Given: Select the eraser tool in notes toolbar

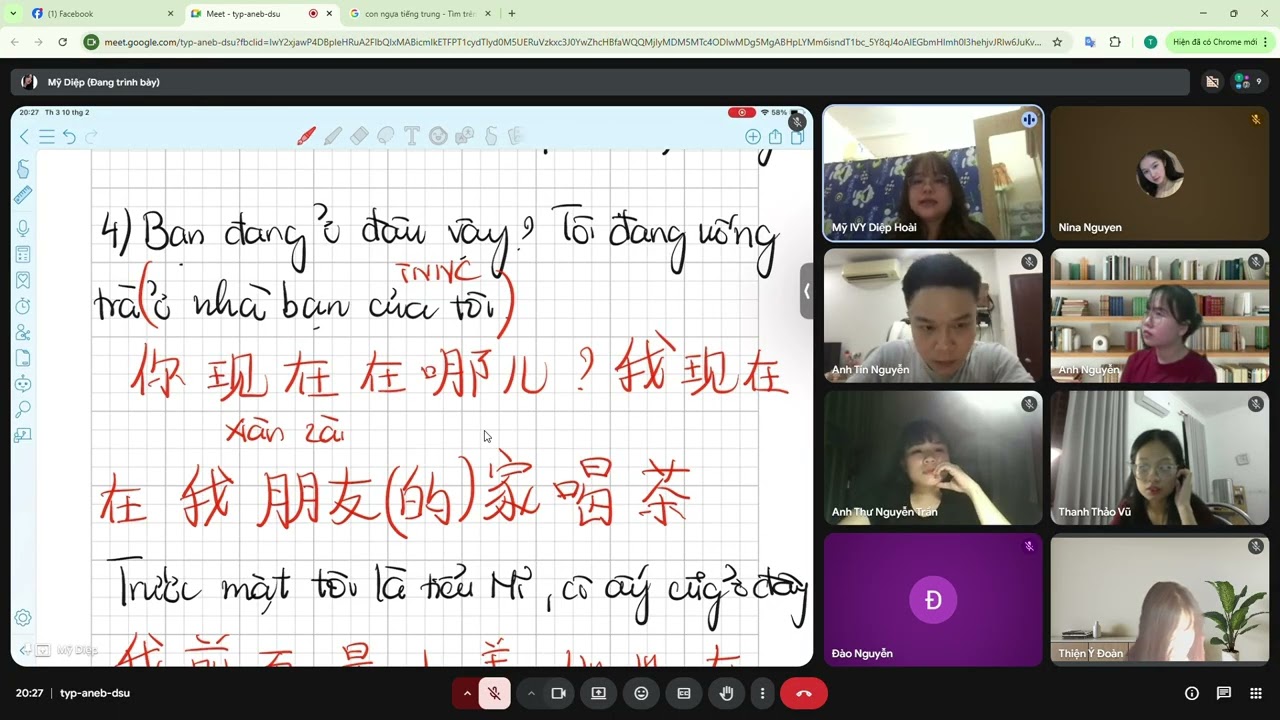Looking at the screenshot, I should 359,136.
